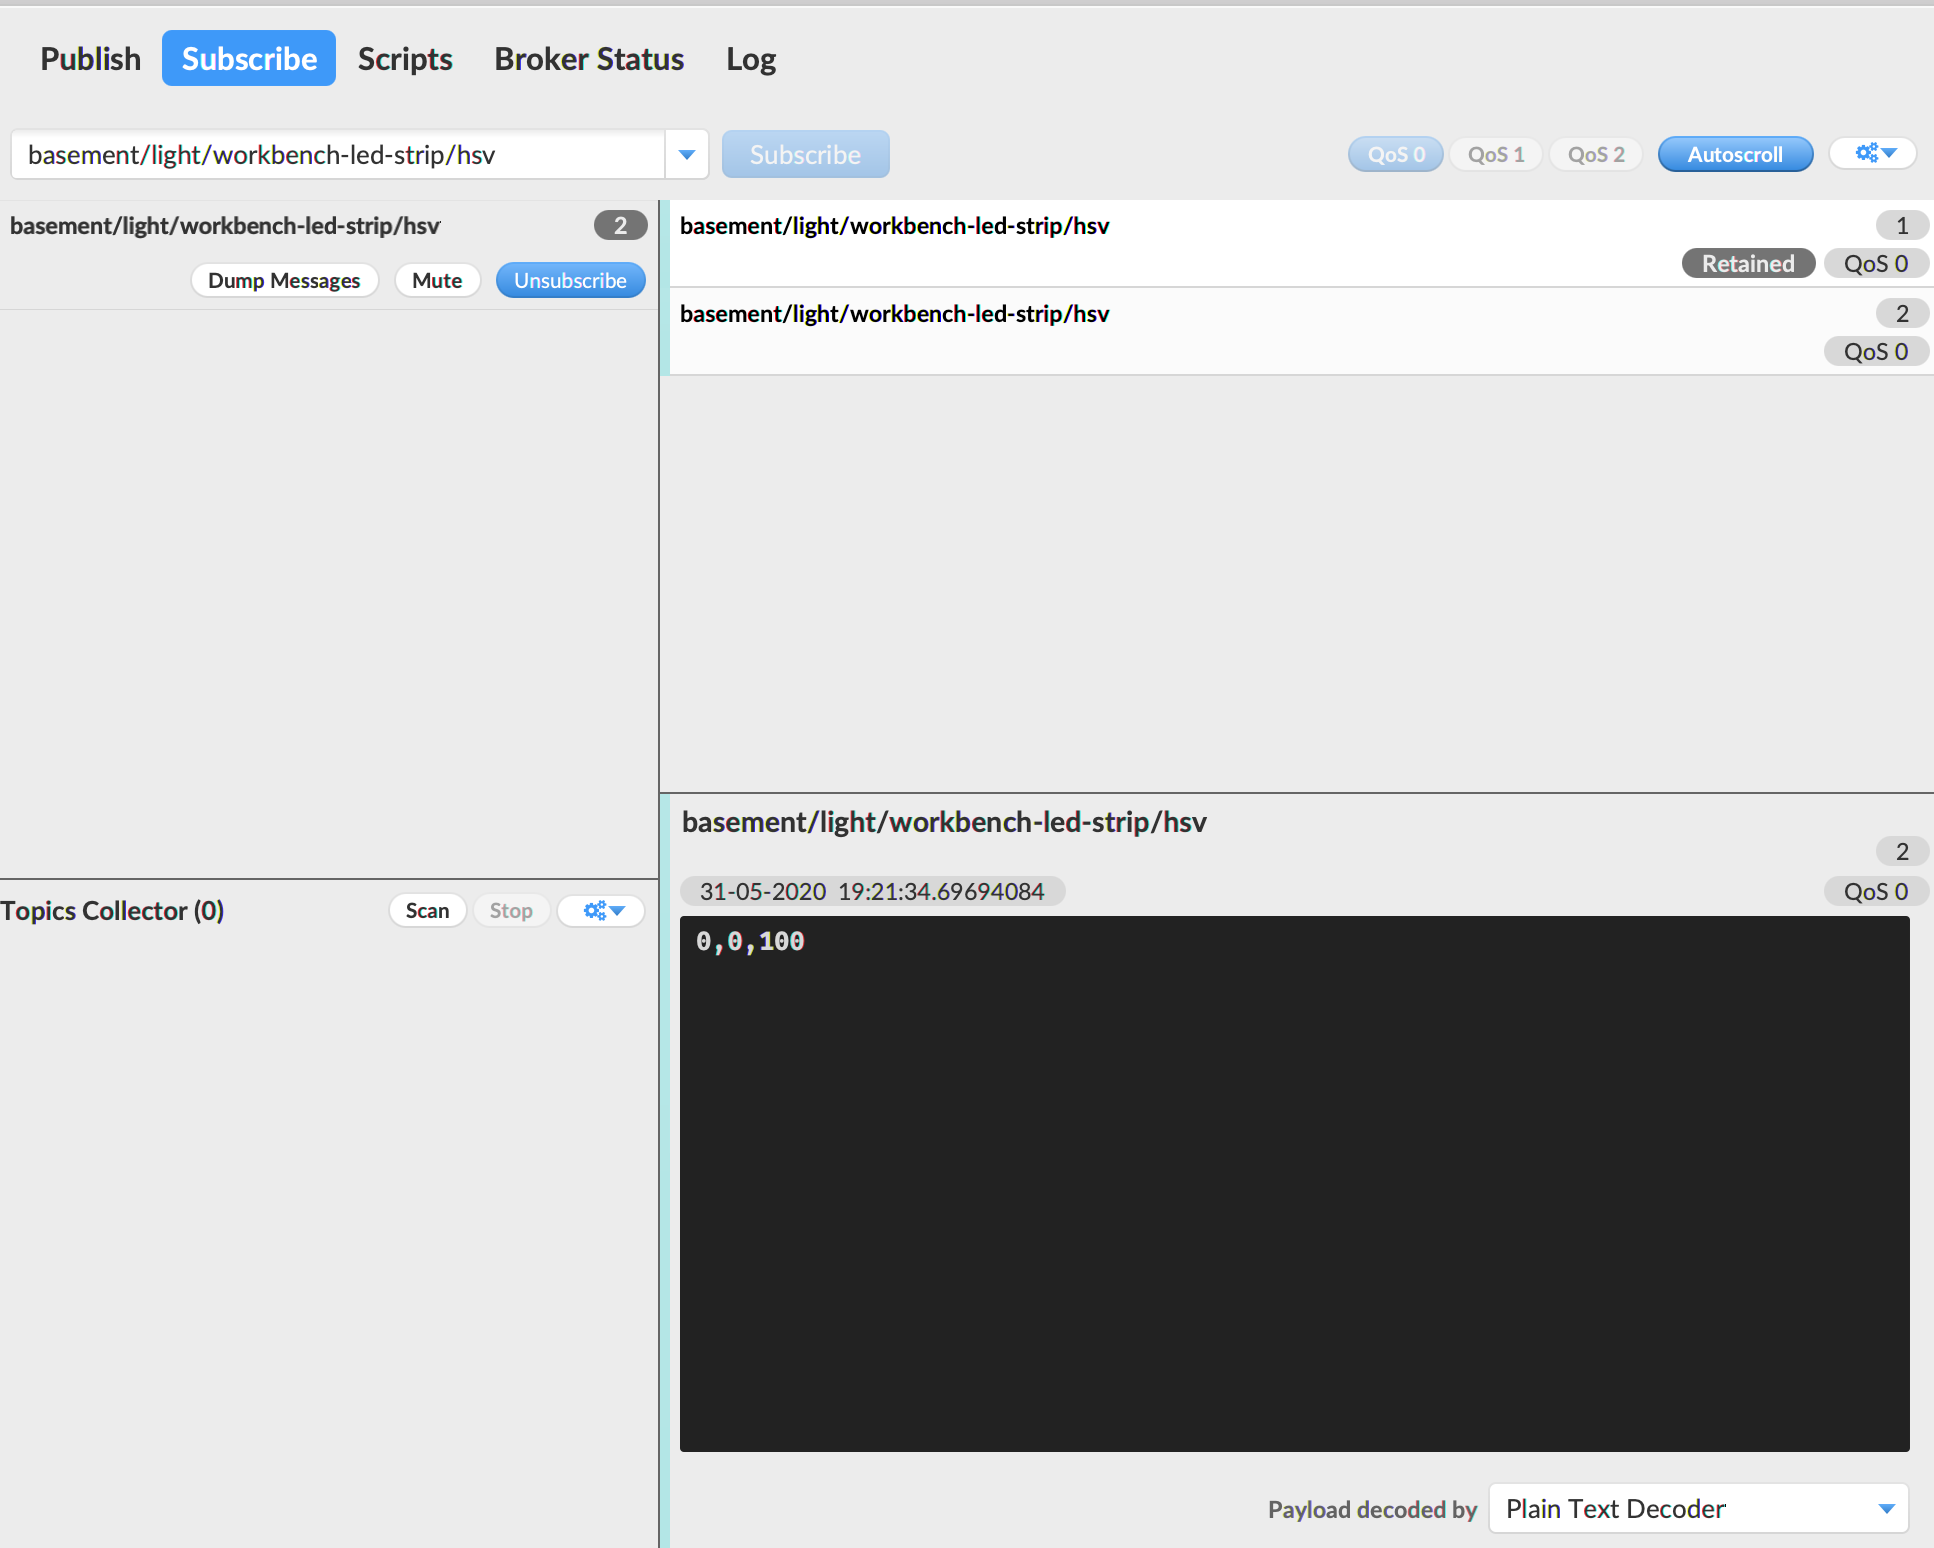
Task: Click the subscribe options gear icon
Action: click(x=1876, y=153)
